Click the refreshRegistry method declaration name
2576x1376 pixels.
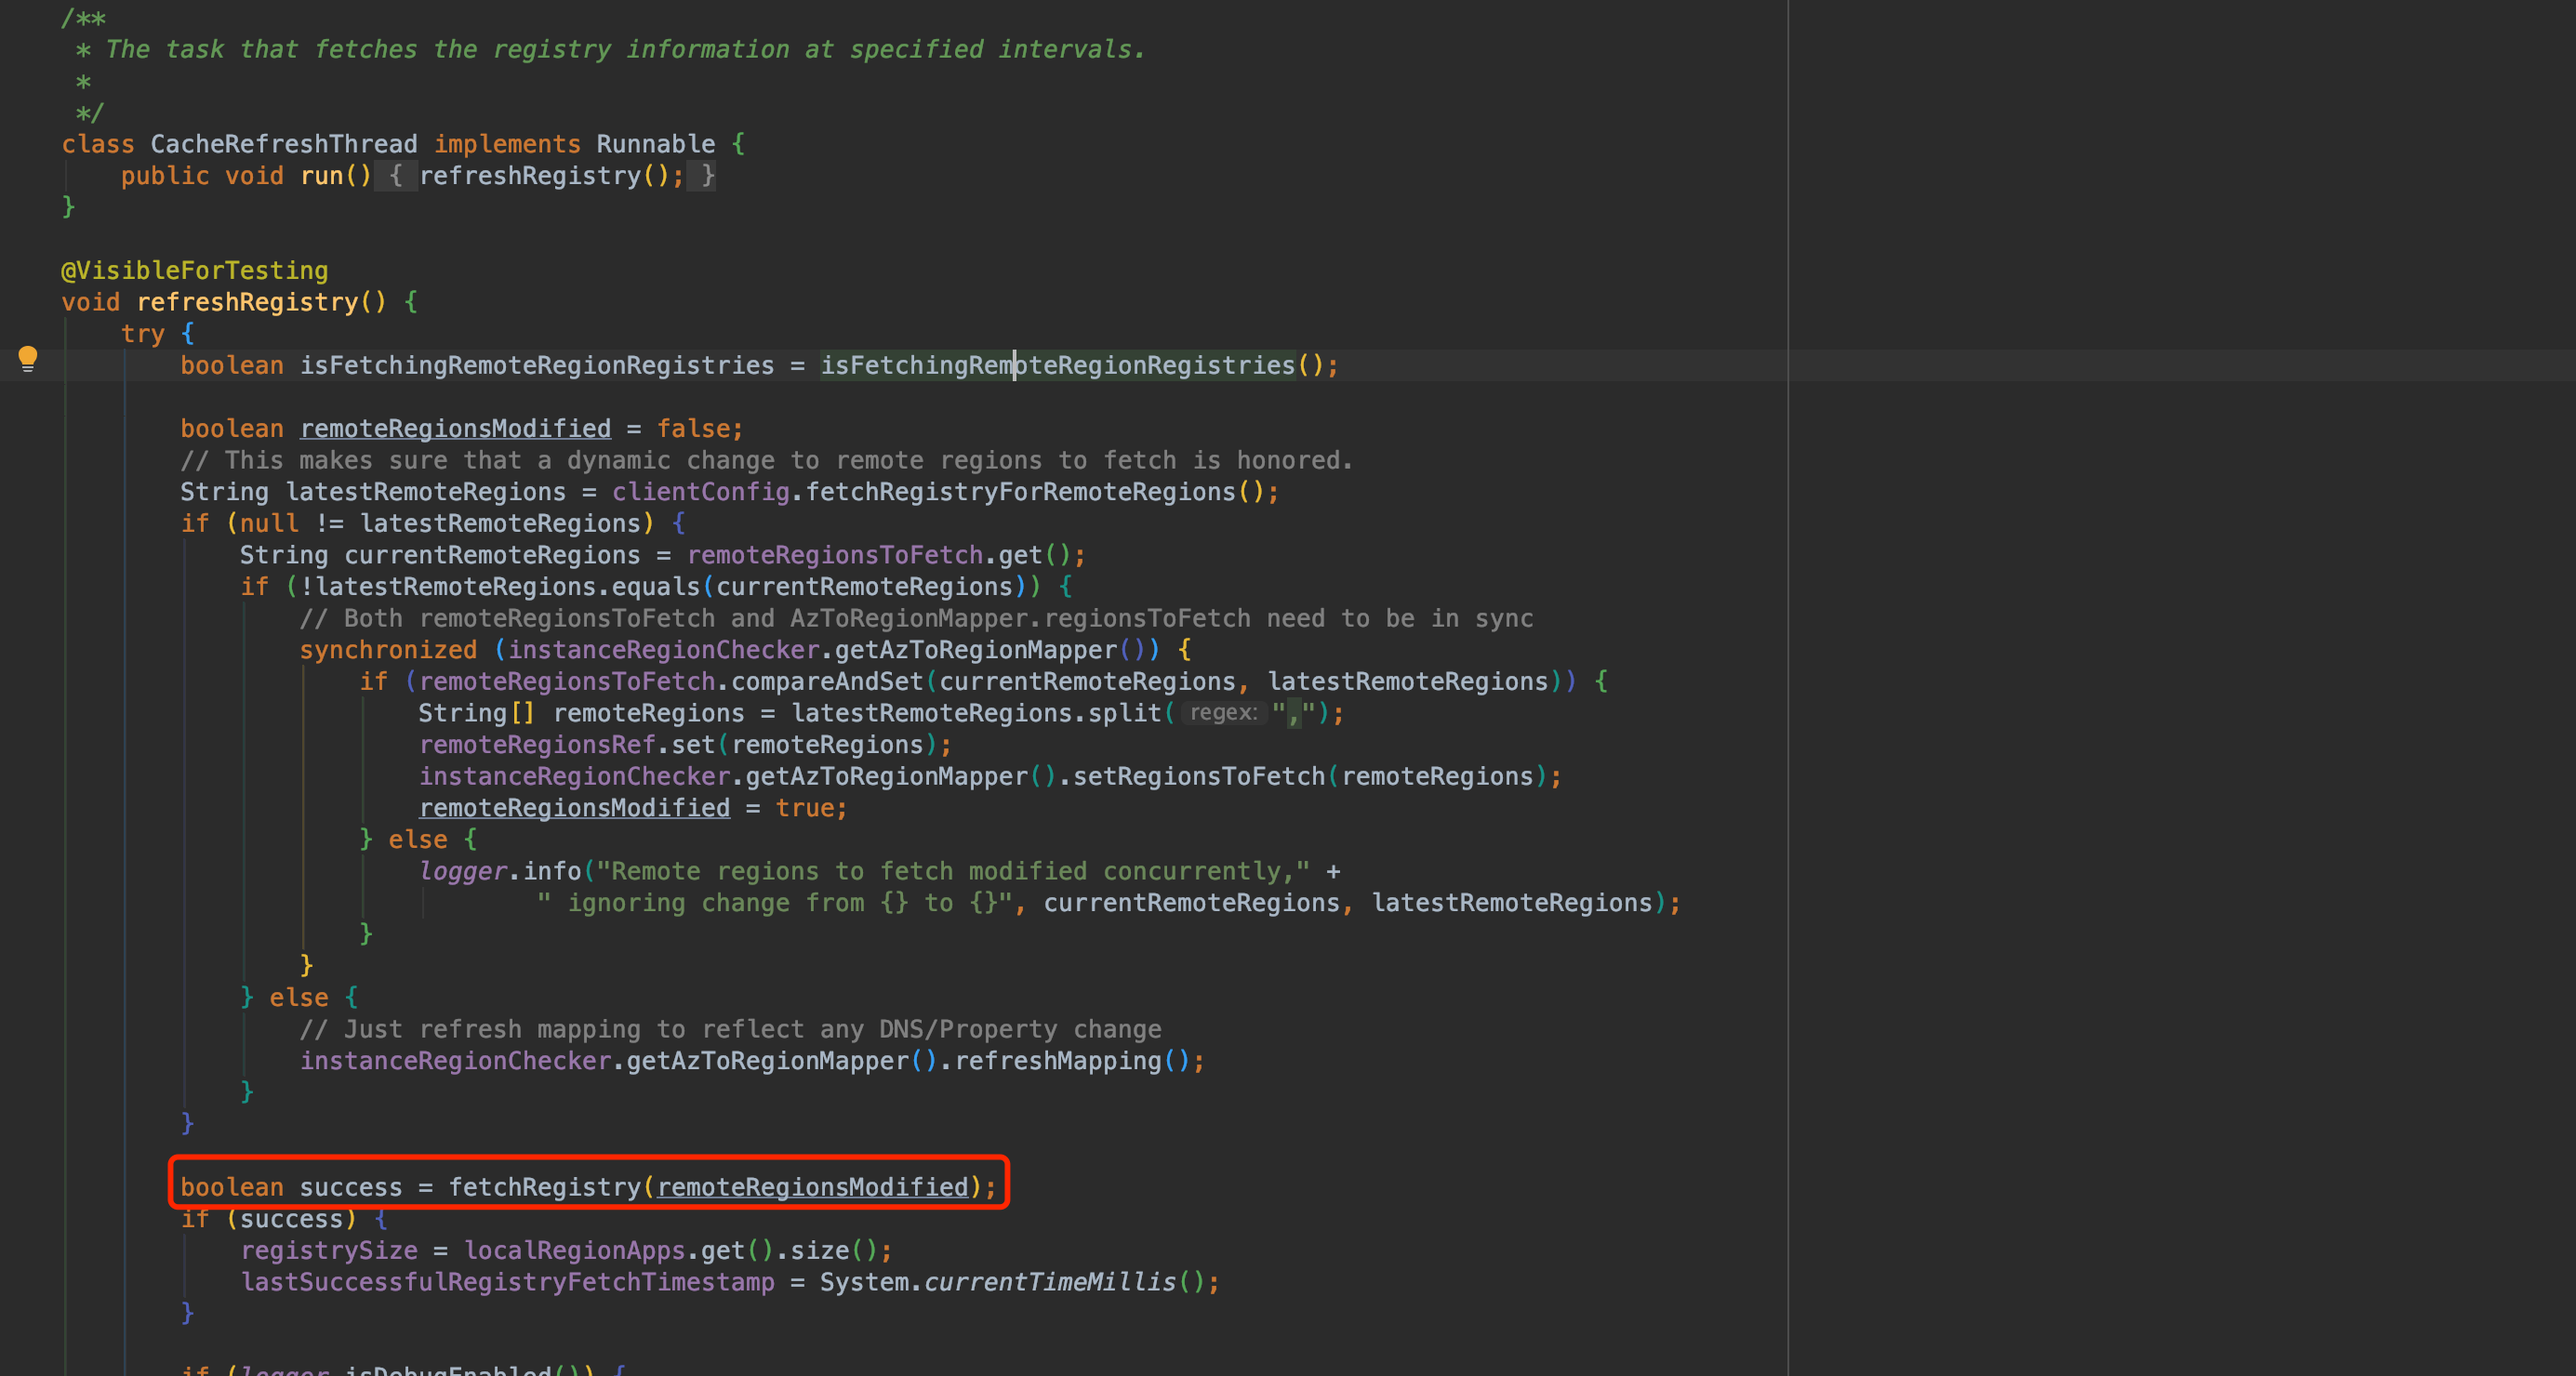click(x=247, y=302)
